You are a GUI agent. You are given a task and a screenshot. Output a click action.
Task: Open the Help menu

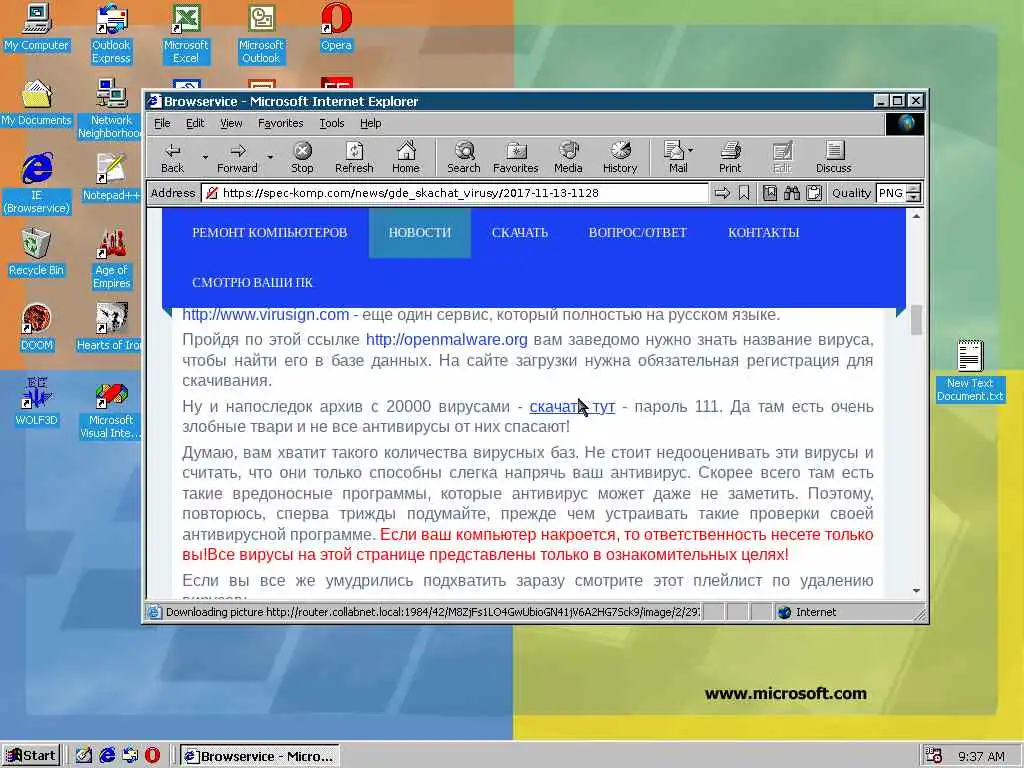click(370, 123)
